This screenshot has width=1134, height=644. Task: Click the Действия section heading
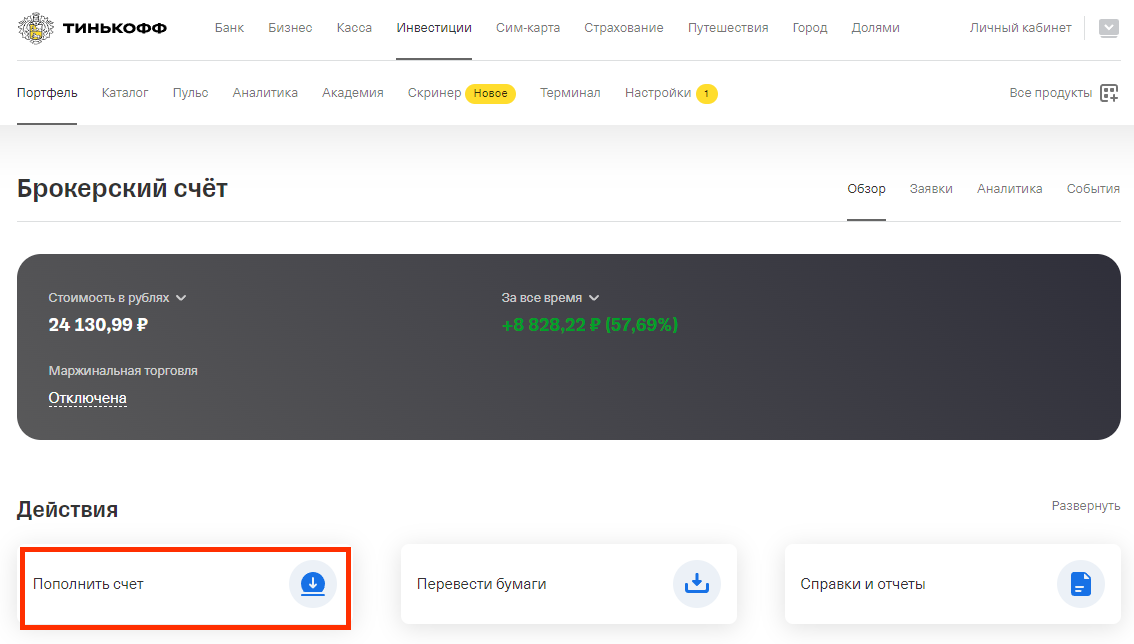pos(67,509)
